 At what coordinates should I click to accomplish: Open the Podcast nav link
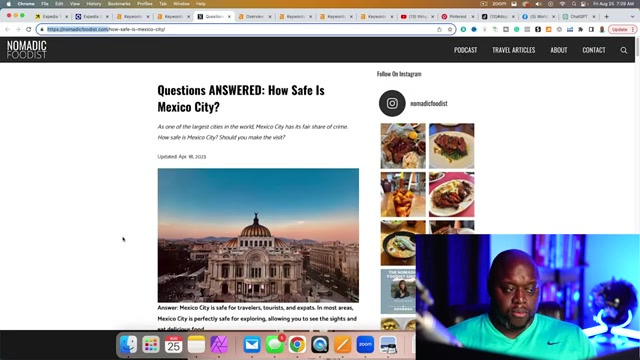(465, 50)
